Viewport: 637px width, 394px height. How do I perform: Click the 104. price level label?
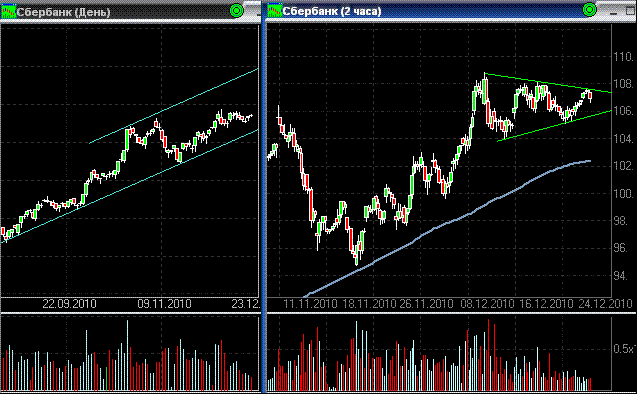point(623,139)
